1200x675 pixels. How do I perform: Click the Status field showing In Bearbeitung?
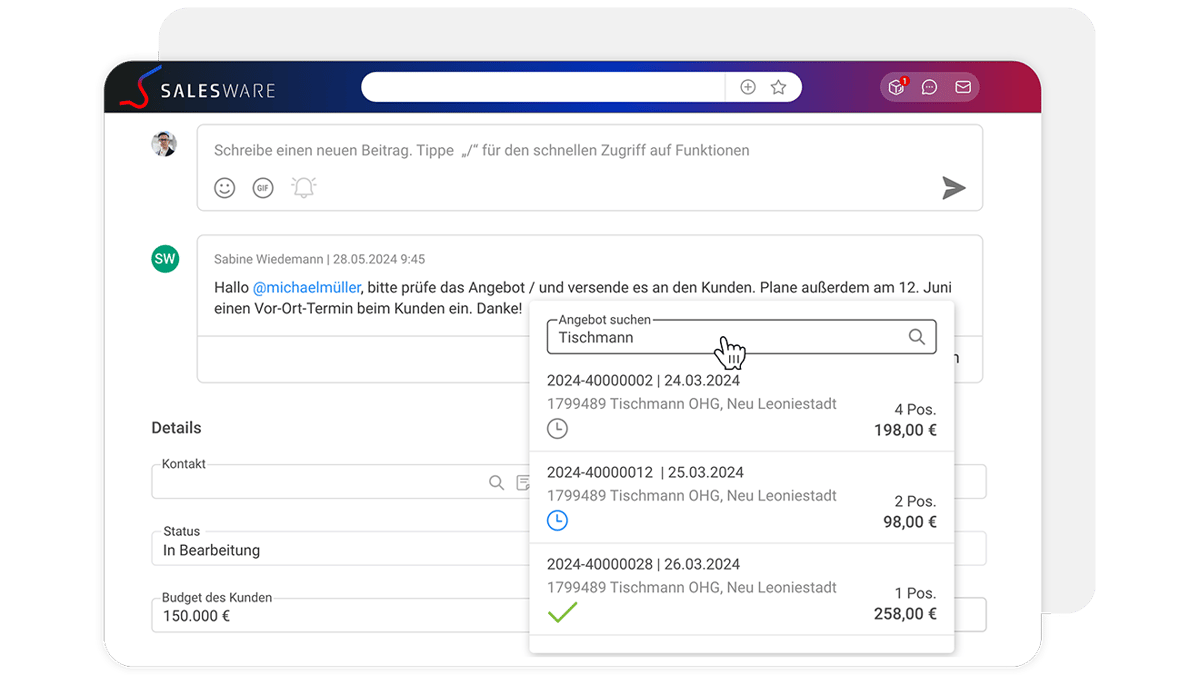(x=340, y=549)
